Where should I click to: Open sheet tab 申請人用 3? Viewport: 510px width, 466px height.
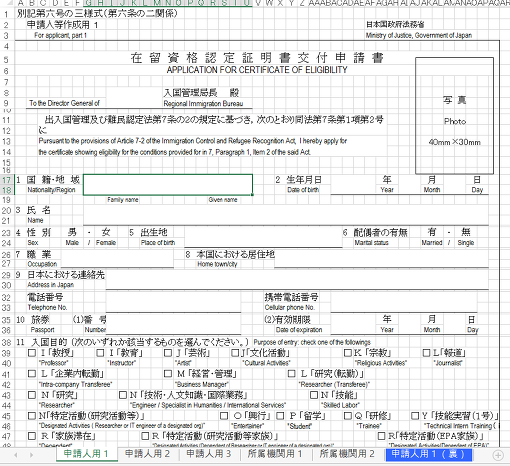[x=209, y=454]
